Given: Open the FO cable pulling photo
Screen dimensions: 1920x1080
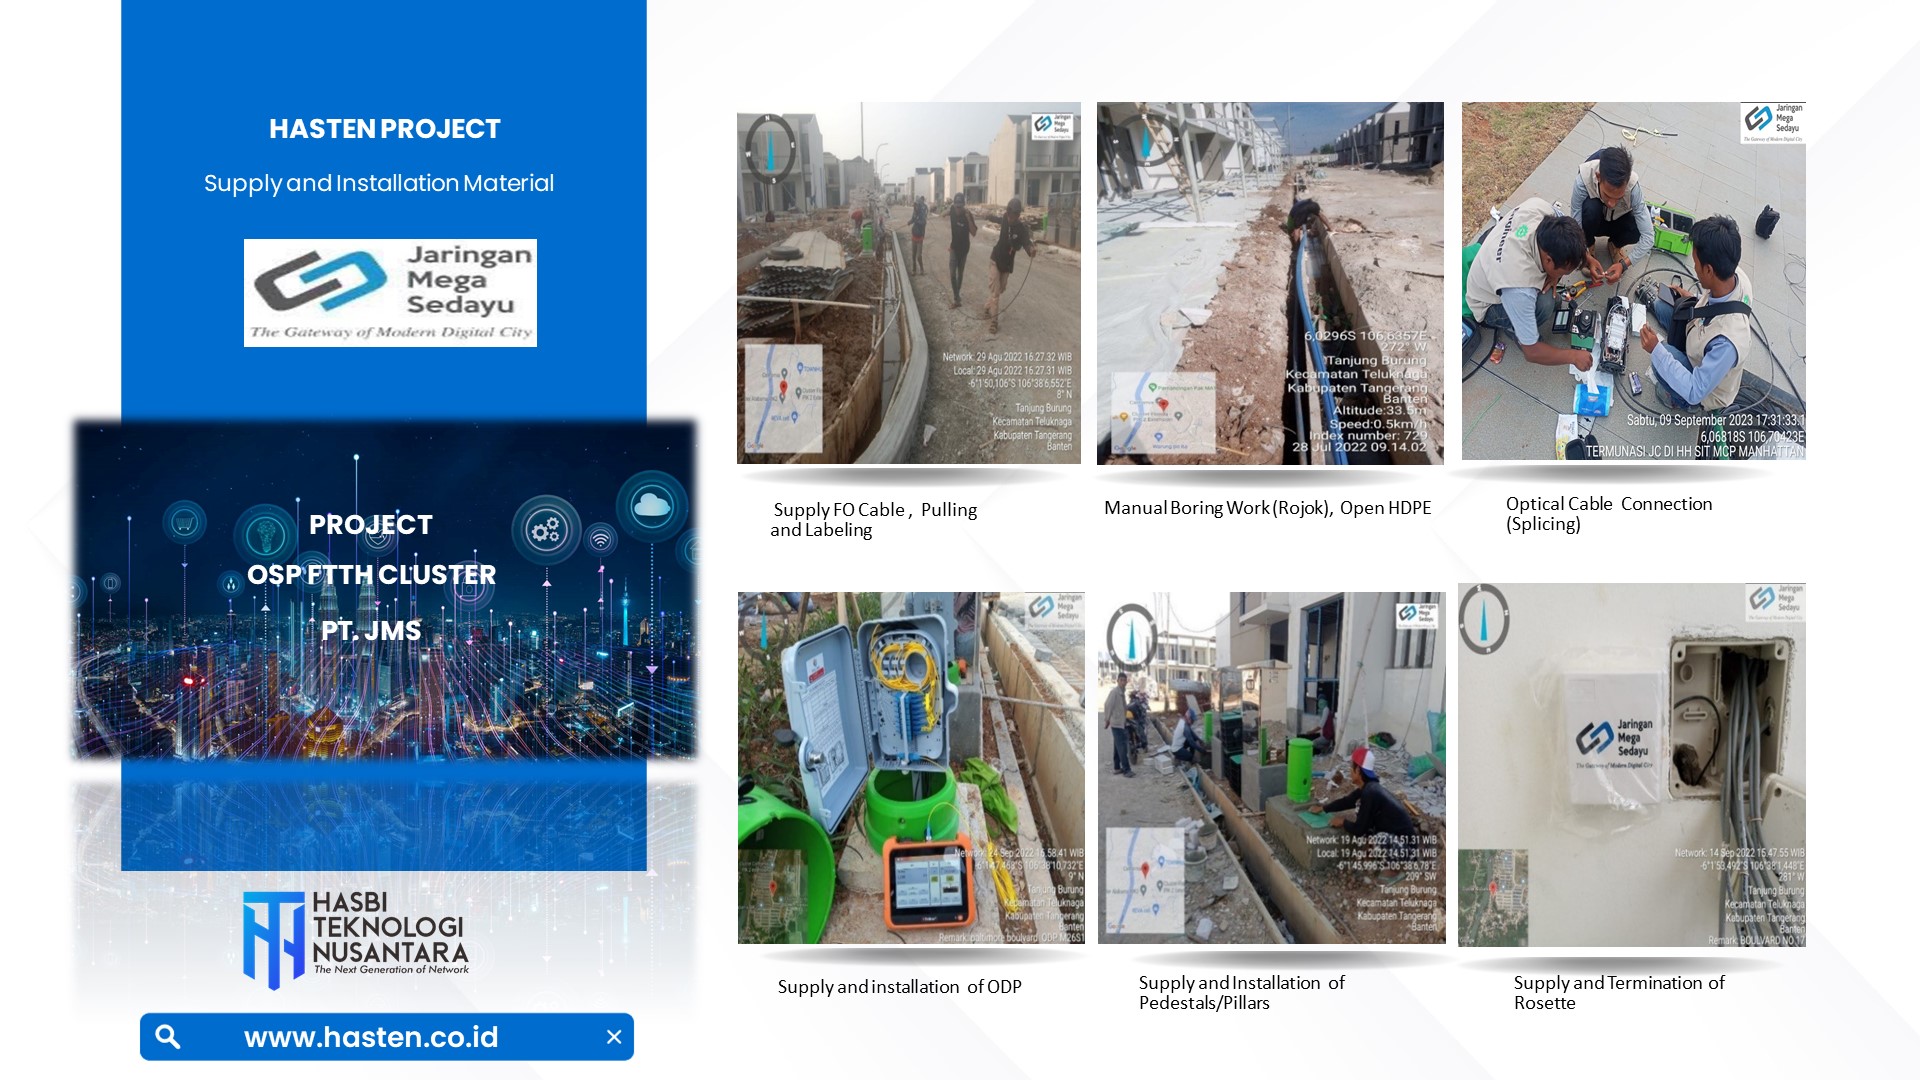Looking at the screenshot, I should [908, 283].
